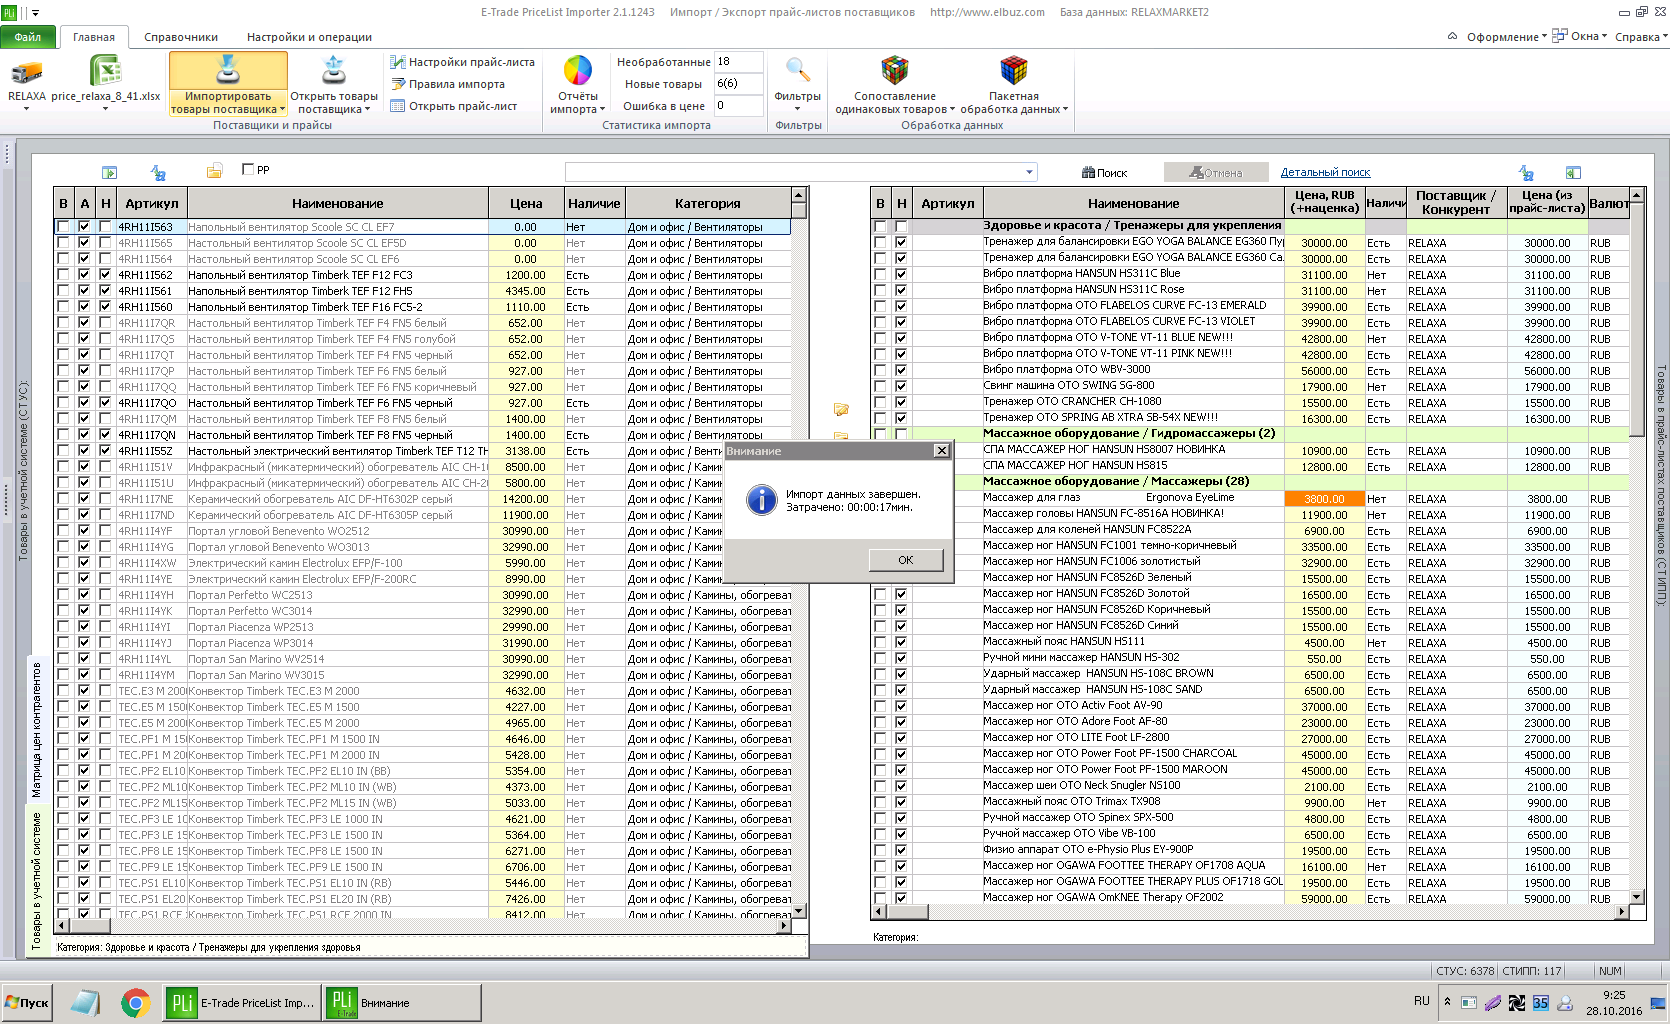Open Google Chrome from the taskbar

pyautogui.click(x=135, y=1003)
